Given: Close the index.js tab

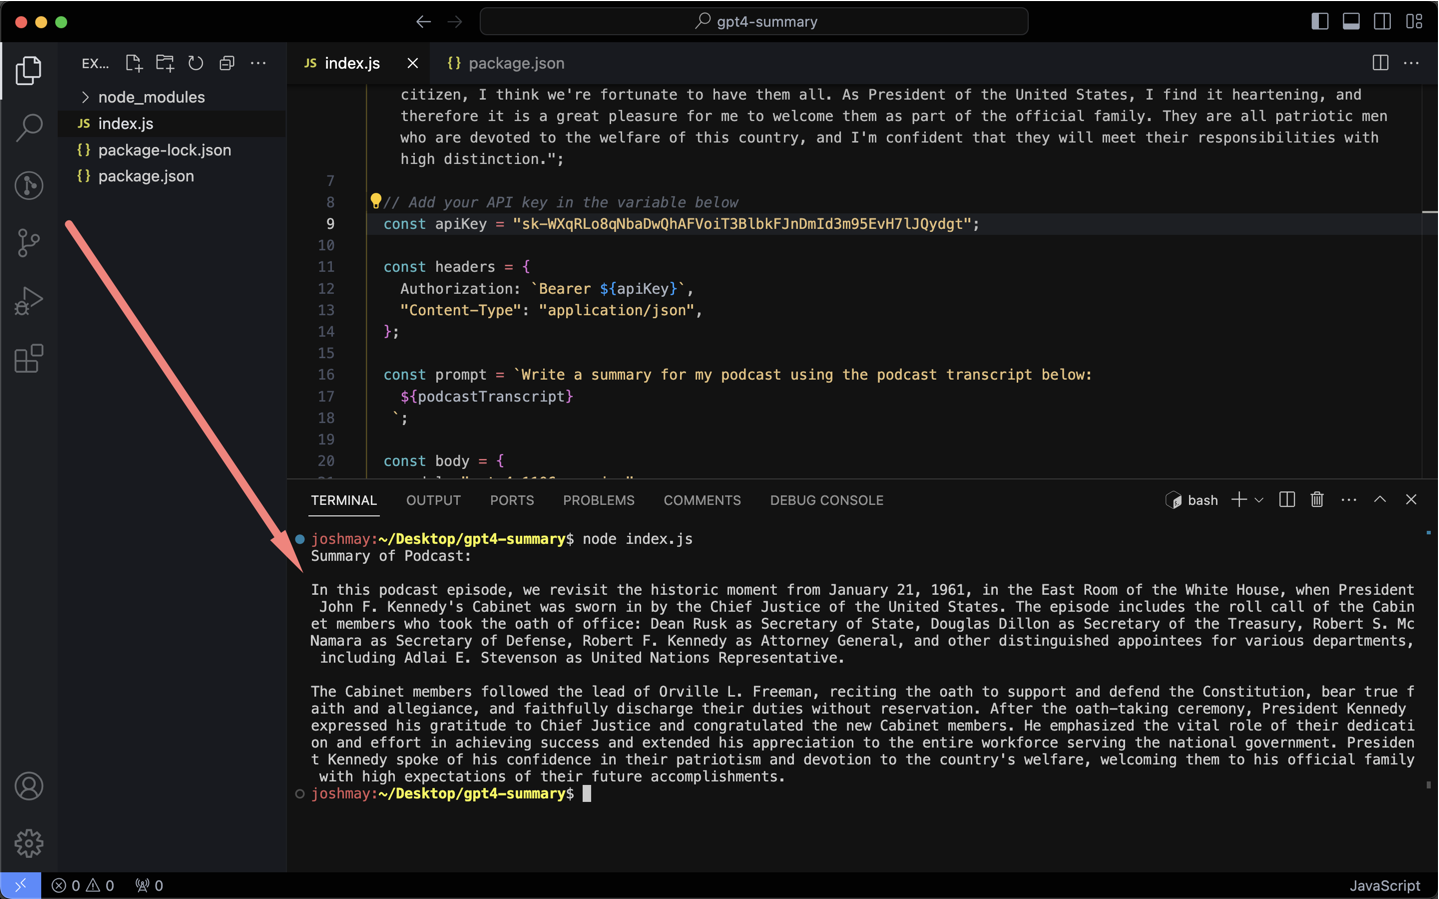Looking at the screenshot, I should (412, 63).
